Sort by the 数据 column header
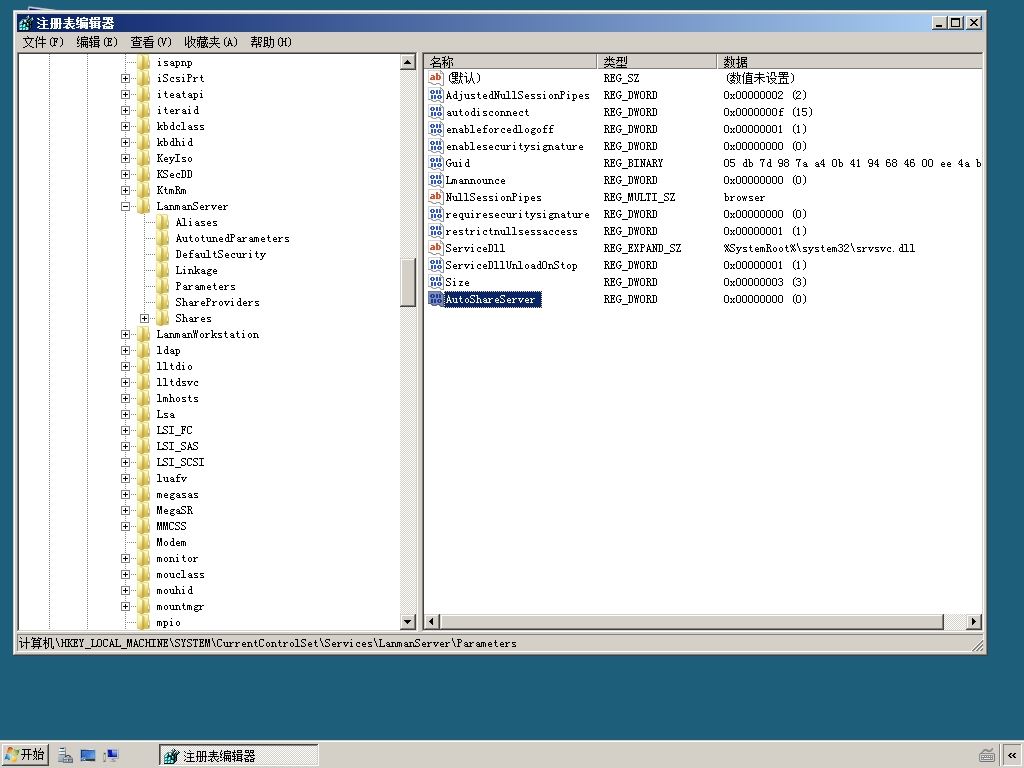 (849, 61)
